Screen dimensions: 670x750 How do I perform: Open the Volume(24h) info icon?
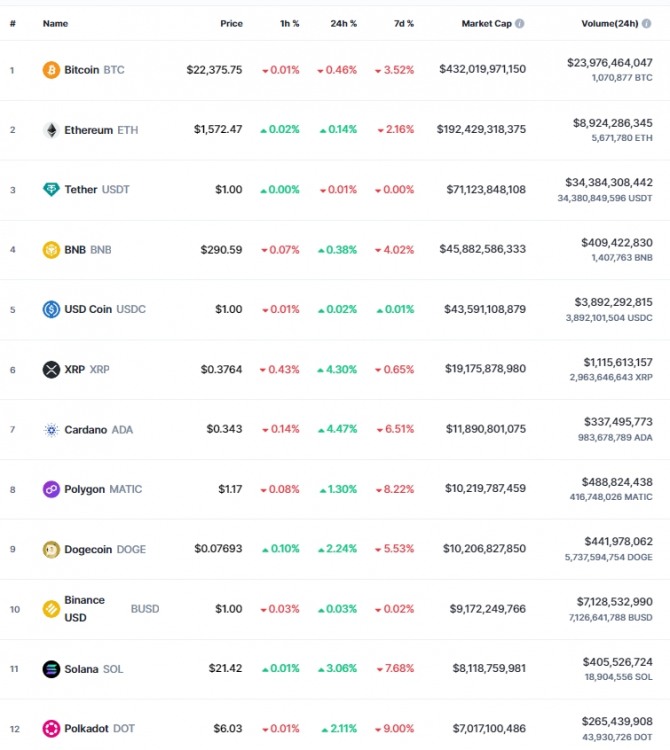tap(661, 23)
